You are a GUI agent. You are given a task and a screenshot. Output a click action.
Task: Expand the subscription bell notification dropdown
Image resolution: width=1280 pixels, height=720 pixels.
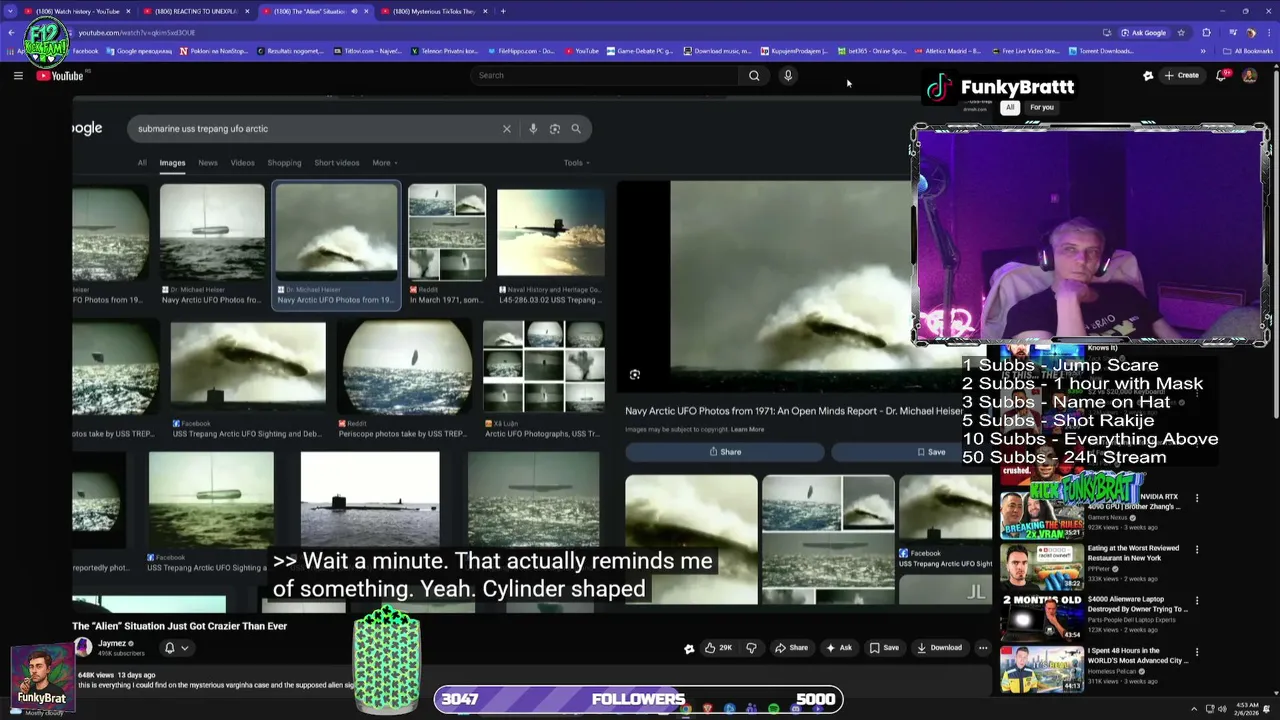(176, 648)
